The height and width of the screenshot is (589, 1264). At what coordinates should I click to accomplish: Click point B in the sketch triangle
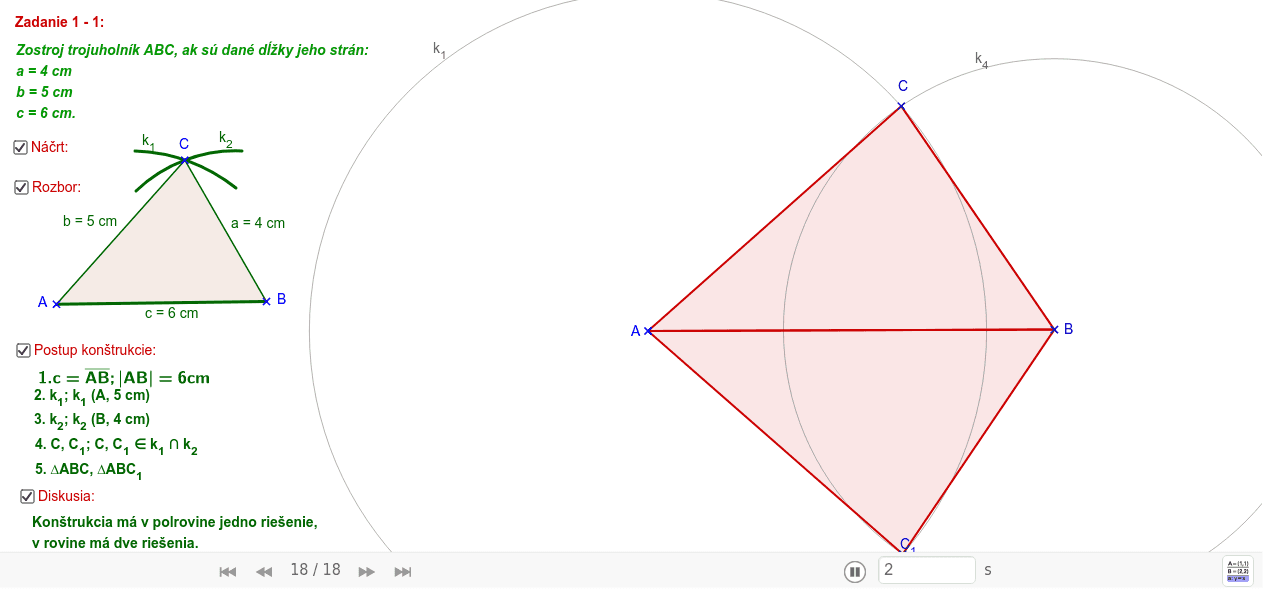pyautogui.click(x=266, y=300)
